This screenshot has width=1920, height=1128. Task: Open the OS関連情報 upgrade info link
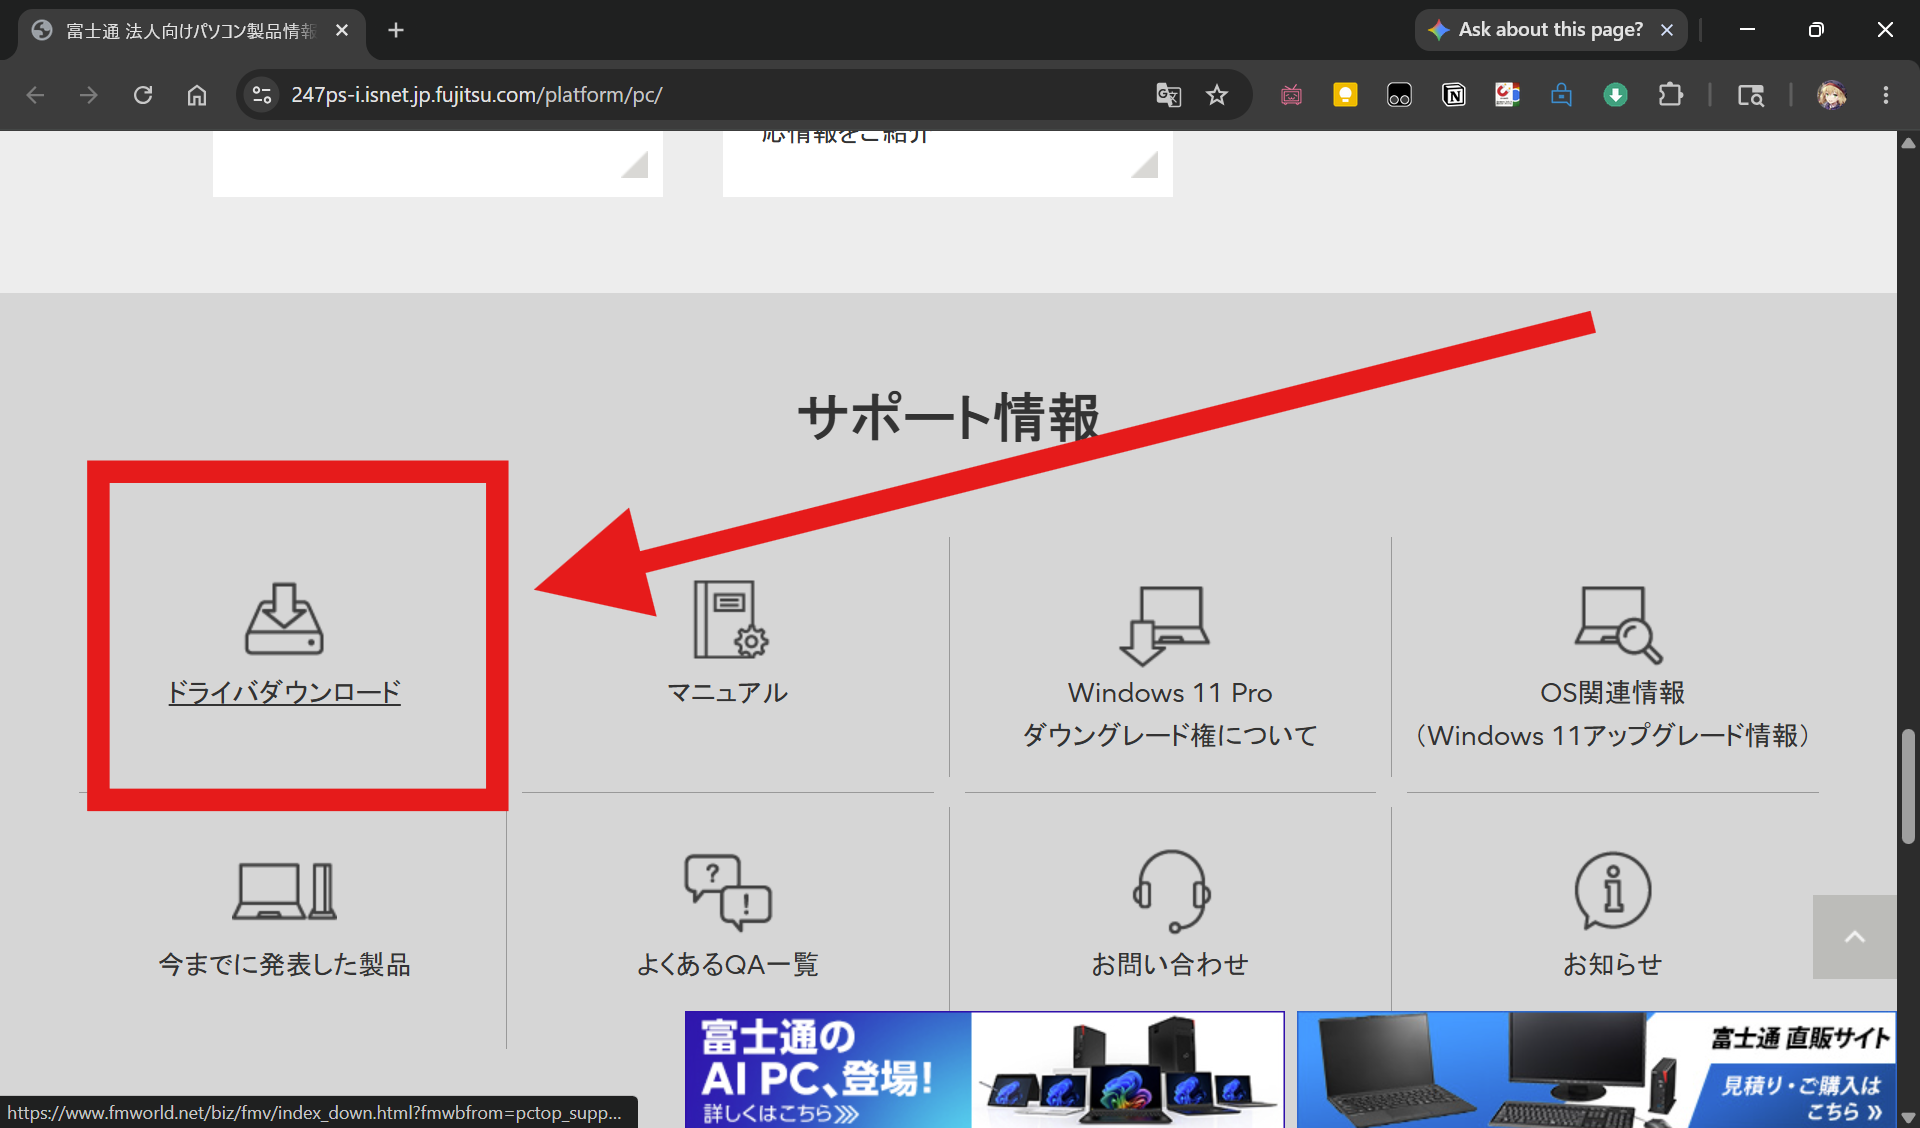1612,714
